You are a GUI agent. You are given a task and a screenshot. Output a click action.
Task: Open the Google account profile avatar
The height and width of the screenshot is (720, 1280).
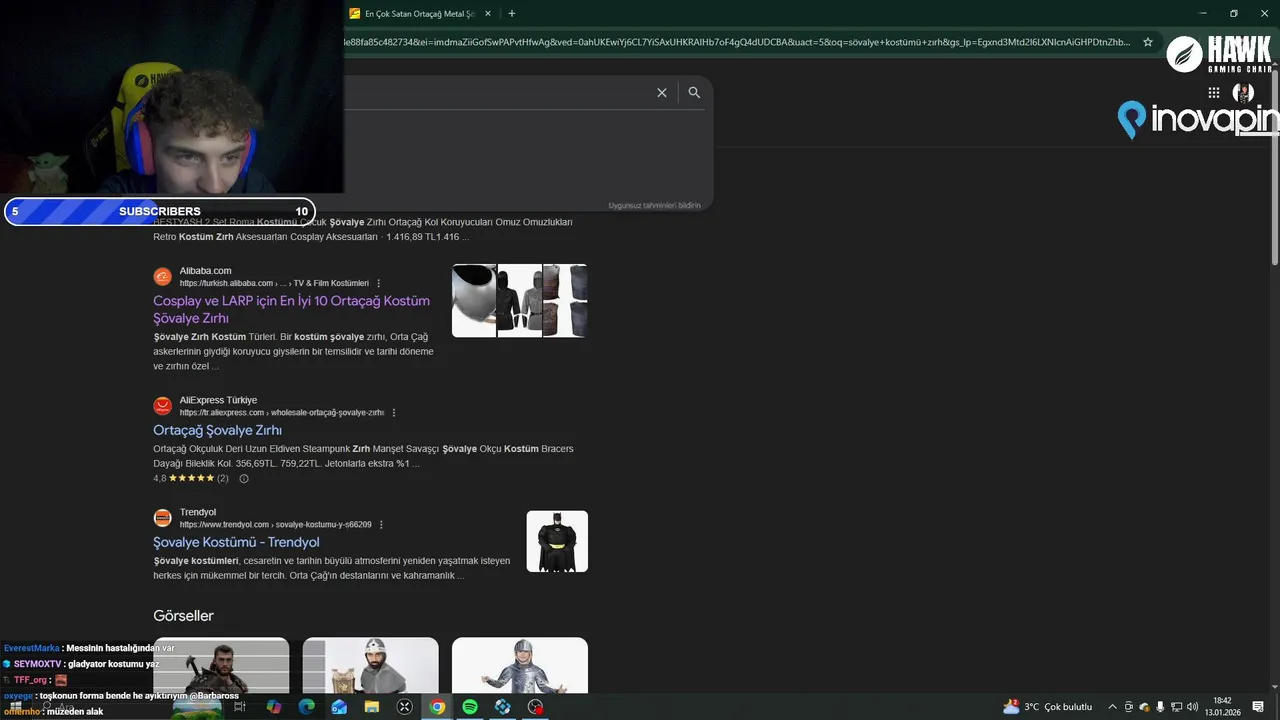point(1243,93)
